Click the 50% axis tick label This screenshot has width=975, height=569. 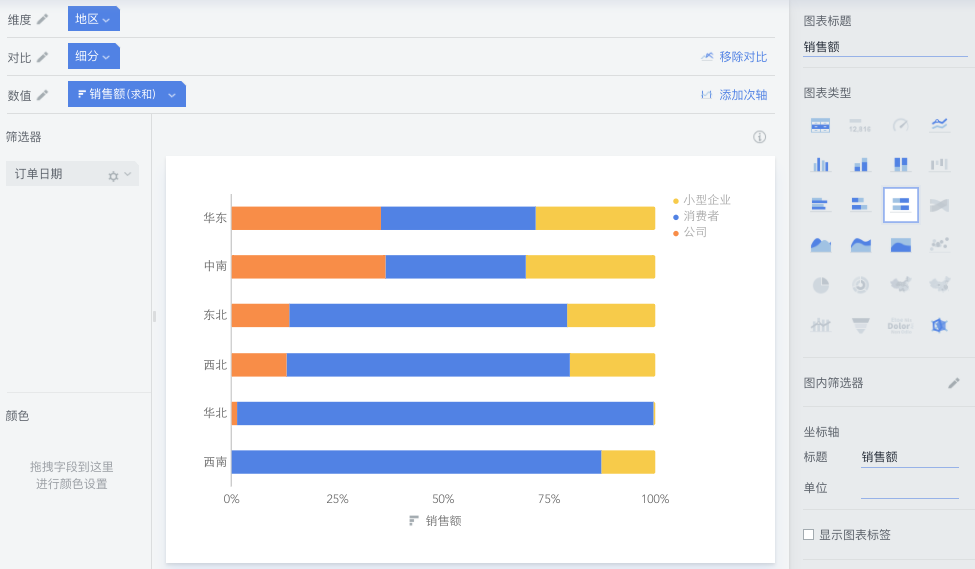pos(443,499)
